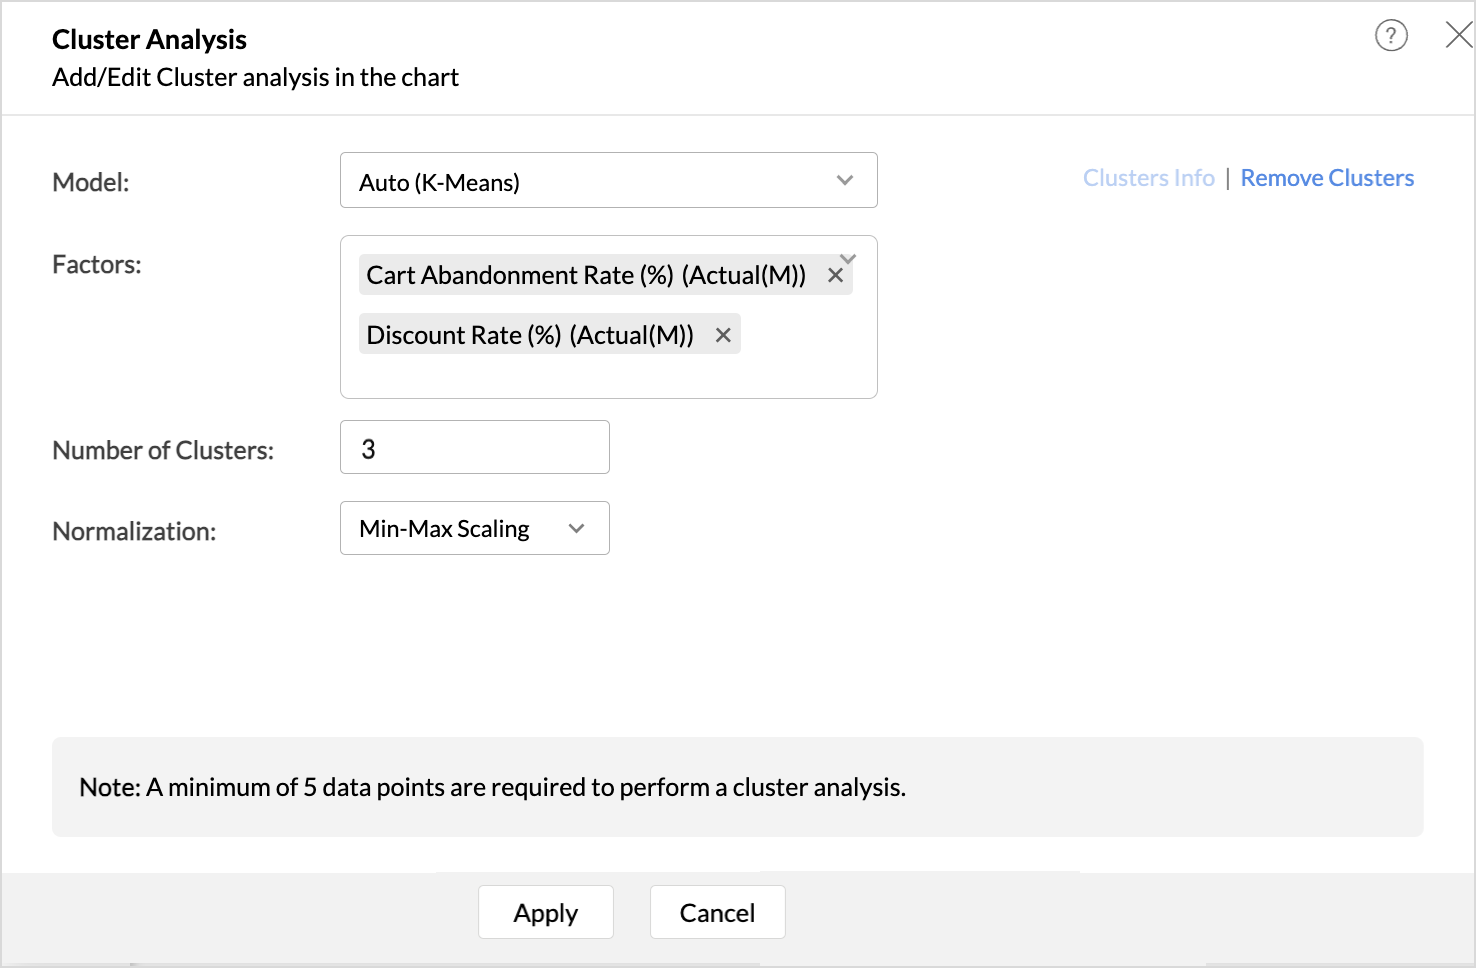Cancel the cluster analysis changes
Viewport: 1476px width, 968px height.
click(717, 912)
